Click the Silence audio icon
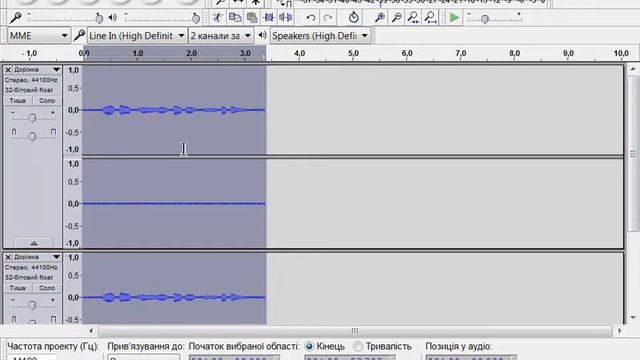Image resolution: width=640 pixels, height=360 pixels. coord(286,18)
